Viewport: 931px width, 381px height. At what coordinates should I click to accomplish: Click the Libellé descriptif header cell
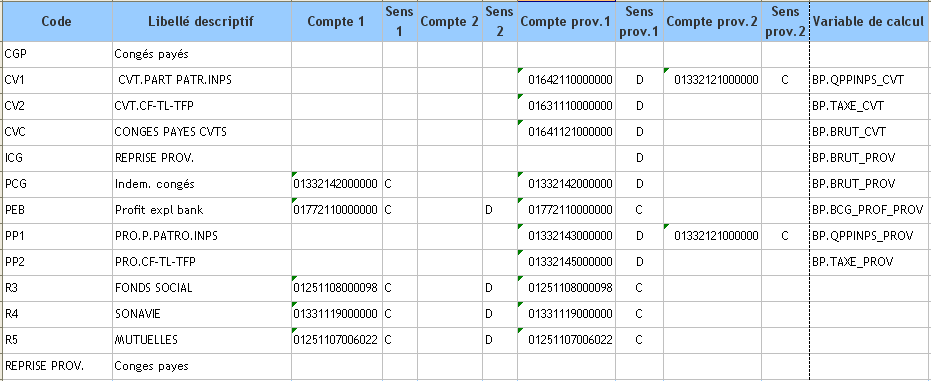201,22
